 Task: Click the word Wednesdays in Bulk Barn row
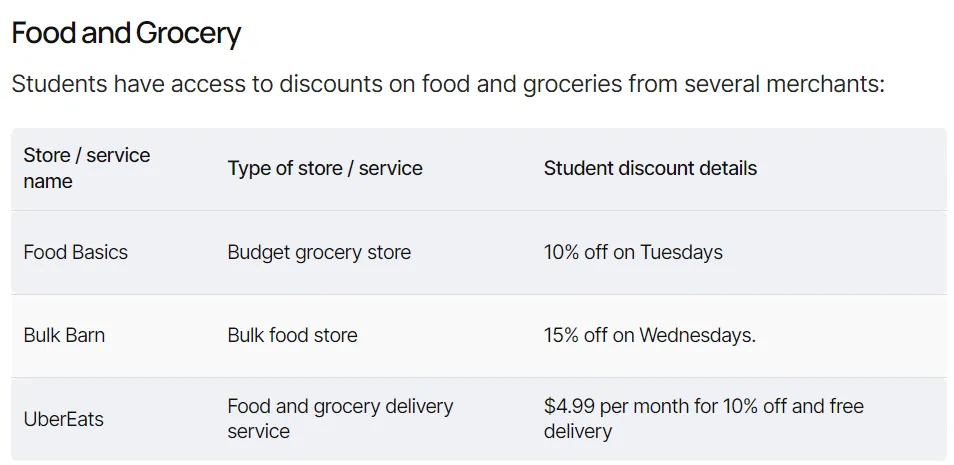tap(696, 335)
